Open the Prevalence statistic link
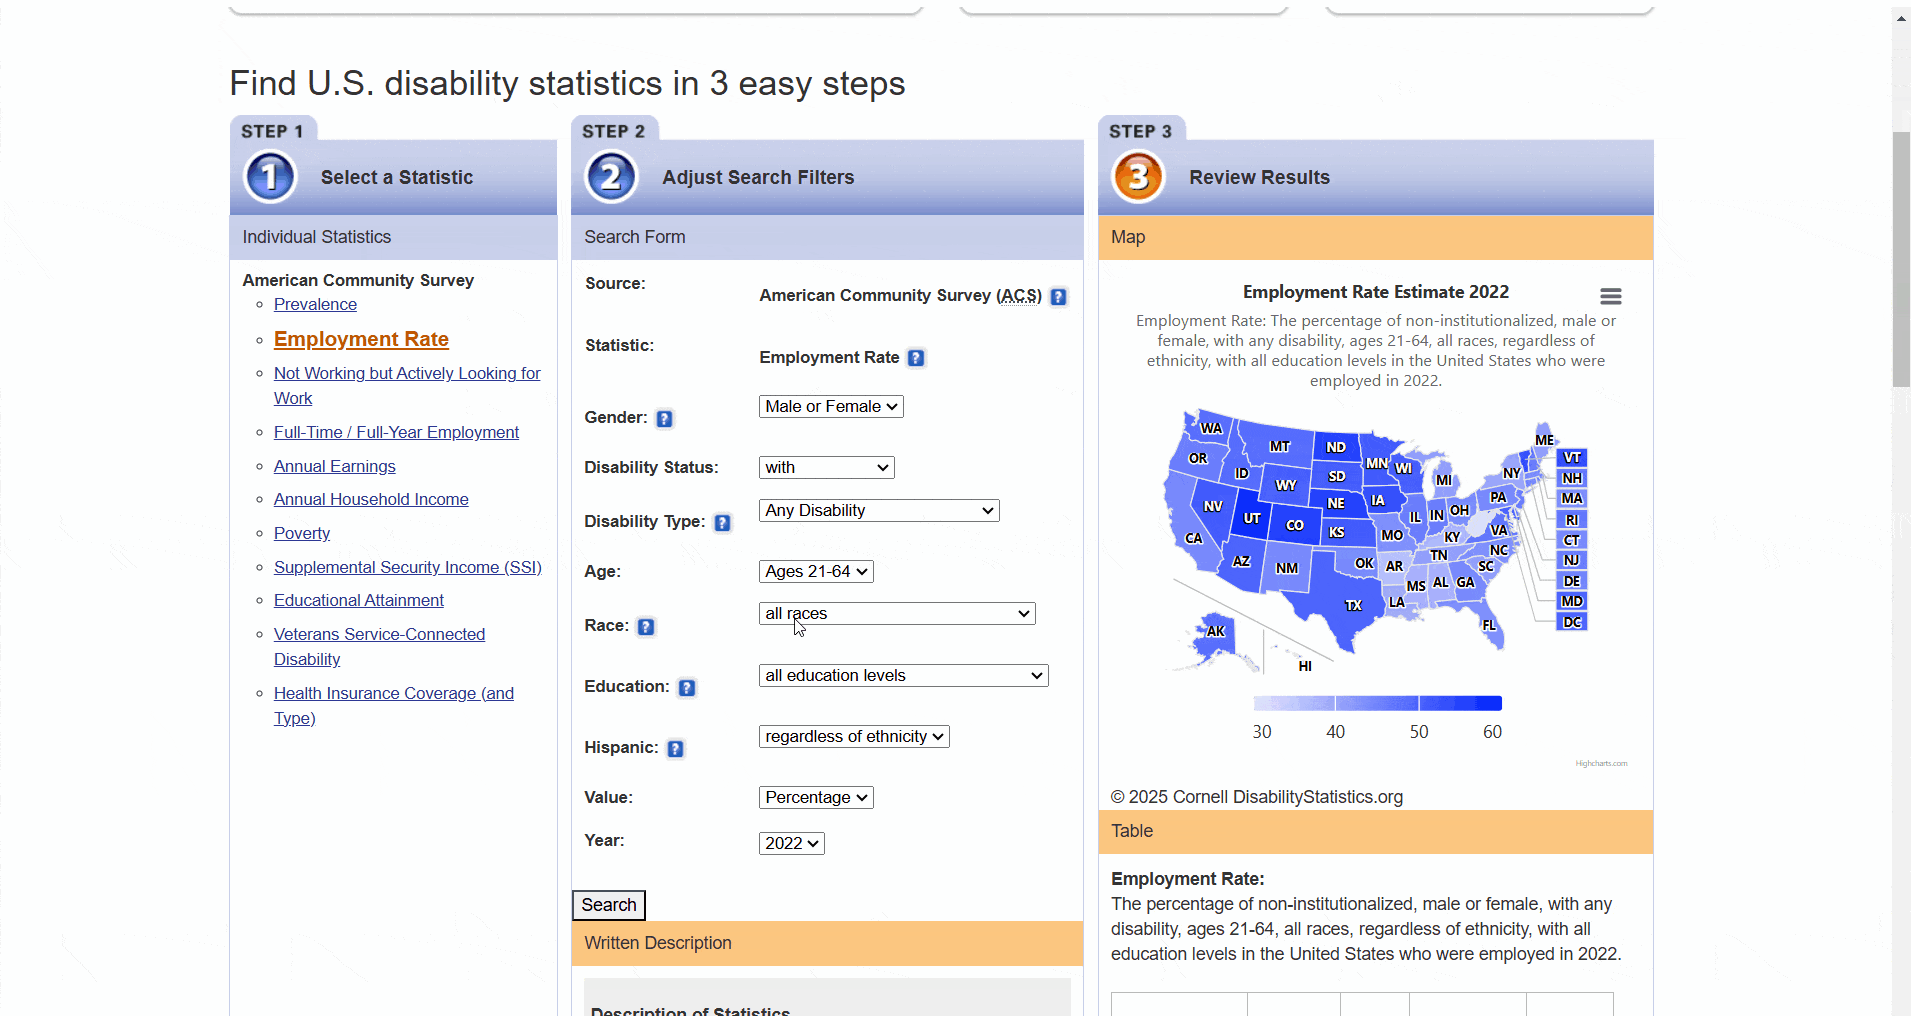The width and height of the screenshot is (1911, 1016). pos(315,305)
